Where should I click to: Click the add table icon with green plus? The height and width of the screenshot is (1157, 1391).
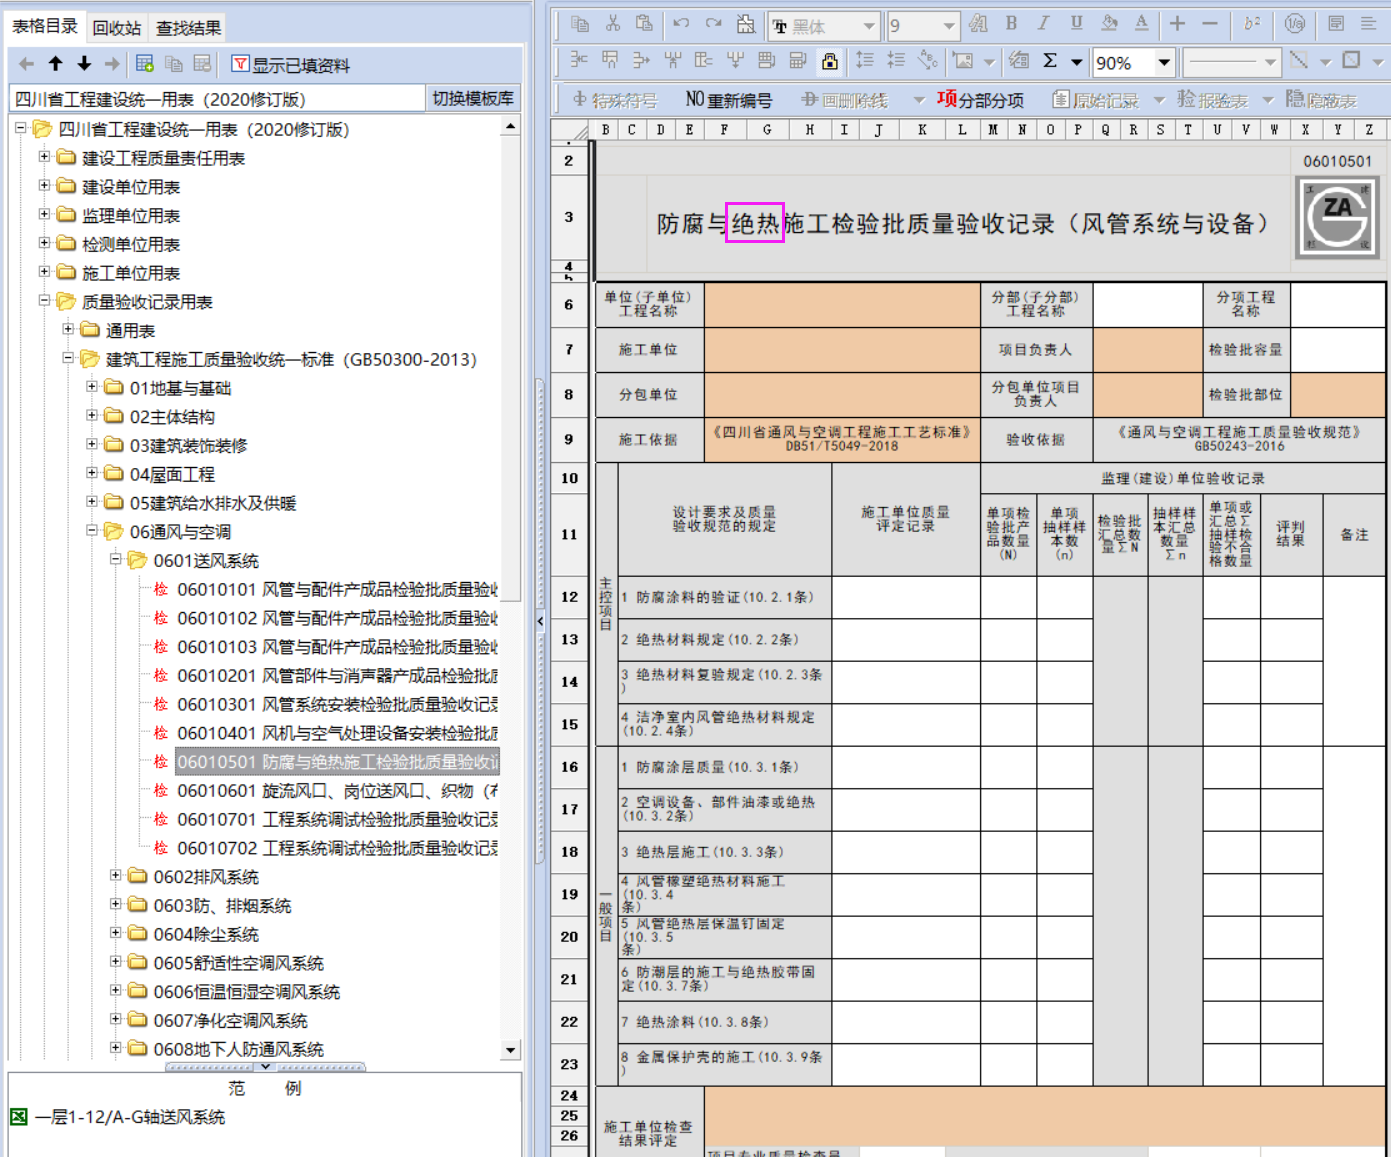pos(145,64)
